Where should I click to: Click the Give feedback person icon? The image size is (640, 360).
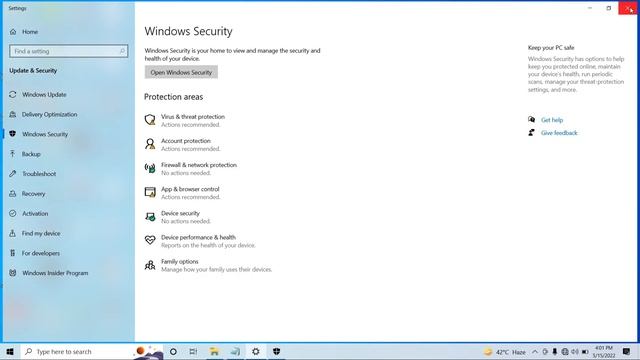point(531,133)
